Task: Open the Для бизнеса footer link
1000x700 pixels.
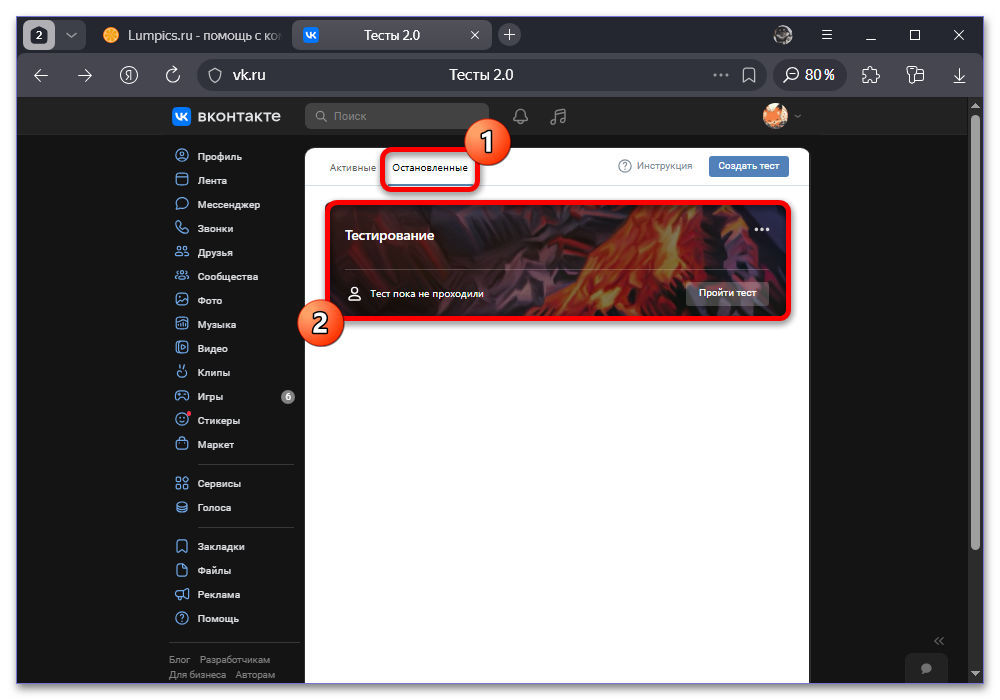Action: [197, 674]
